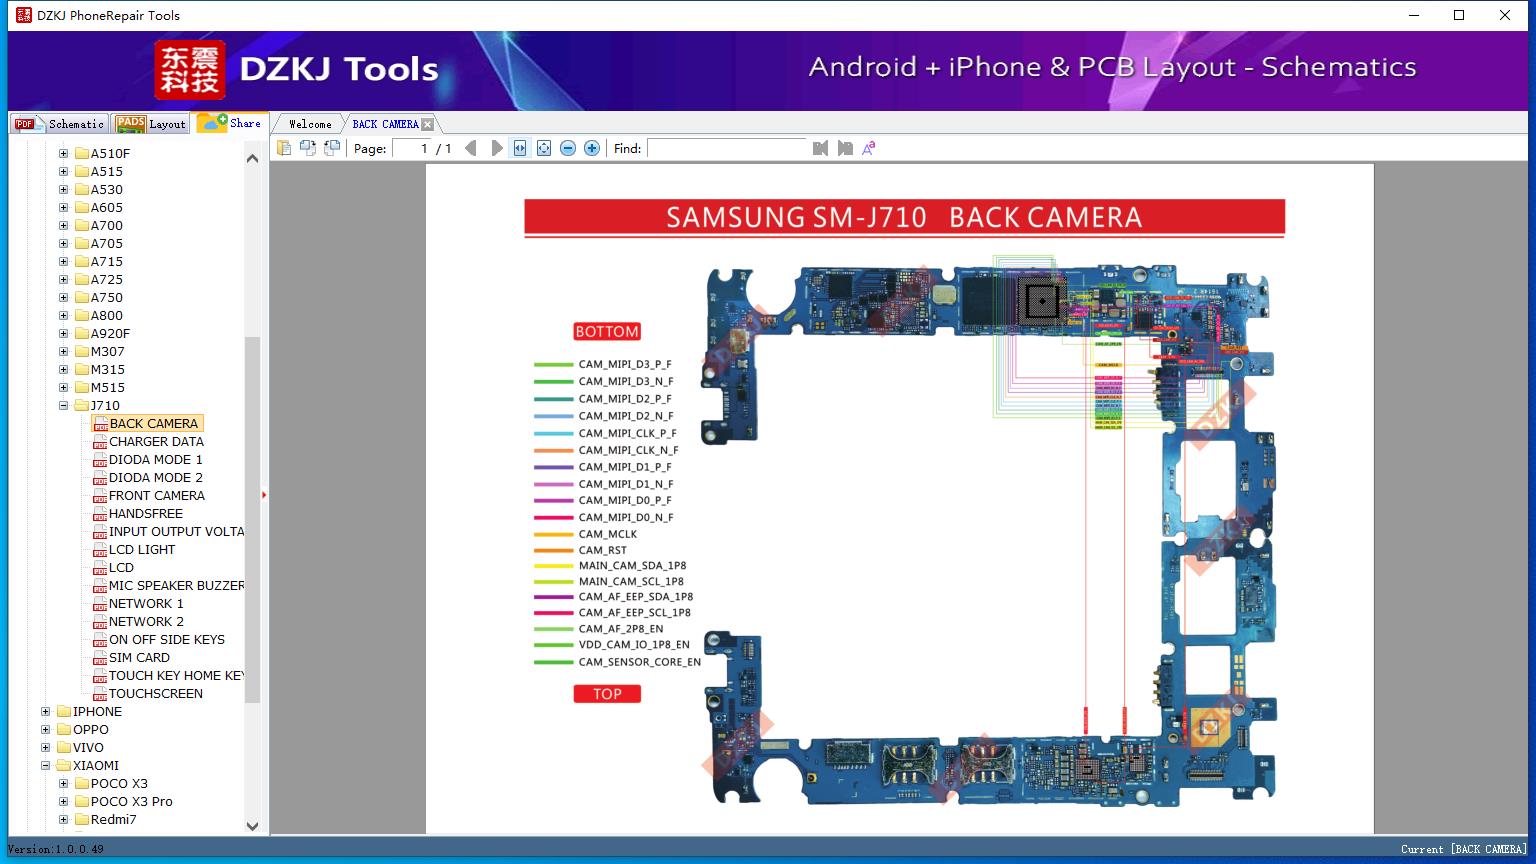Open the INPUT OUTPUT VOLTA document
The width and height of the screenshot is (1536, 864).
pyautogui.click(x=177, y=532)
